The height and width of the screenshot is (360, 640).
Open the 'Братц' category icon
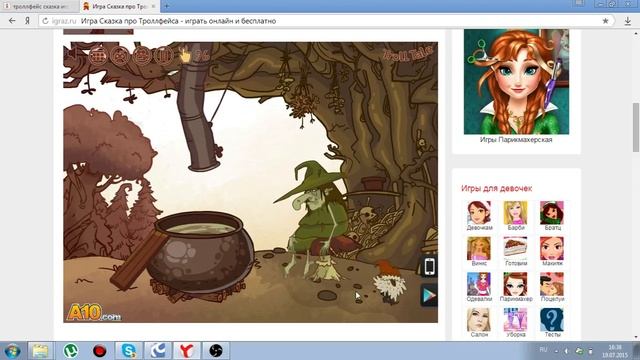[552, 212]
